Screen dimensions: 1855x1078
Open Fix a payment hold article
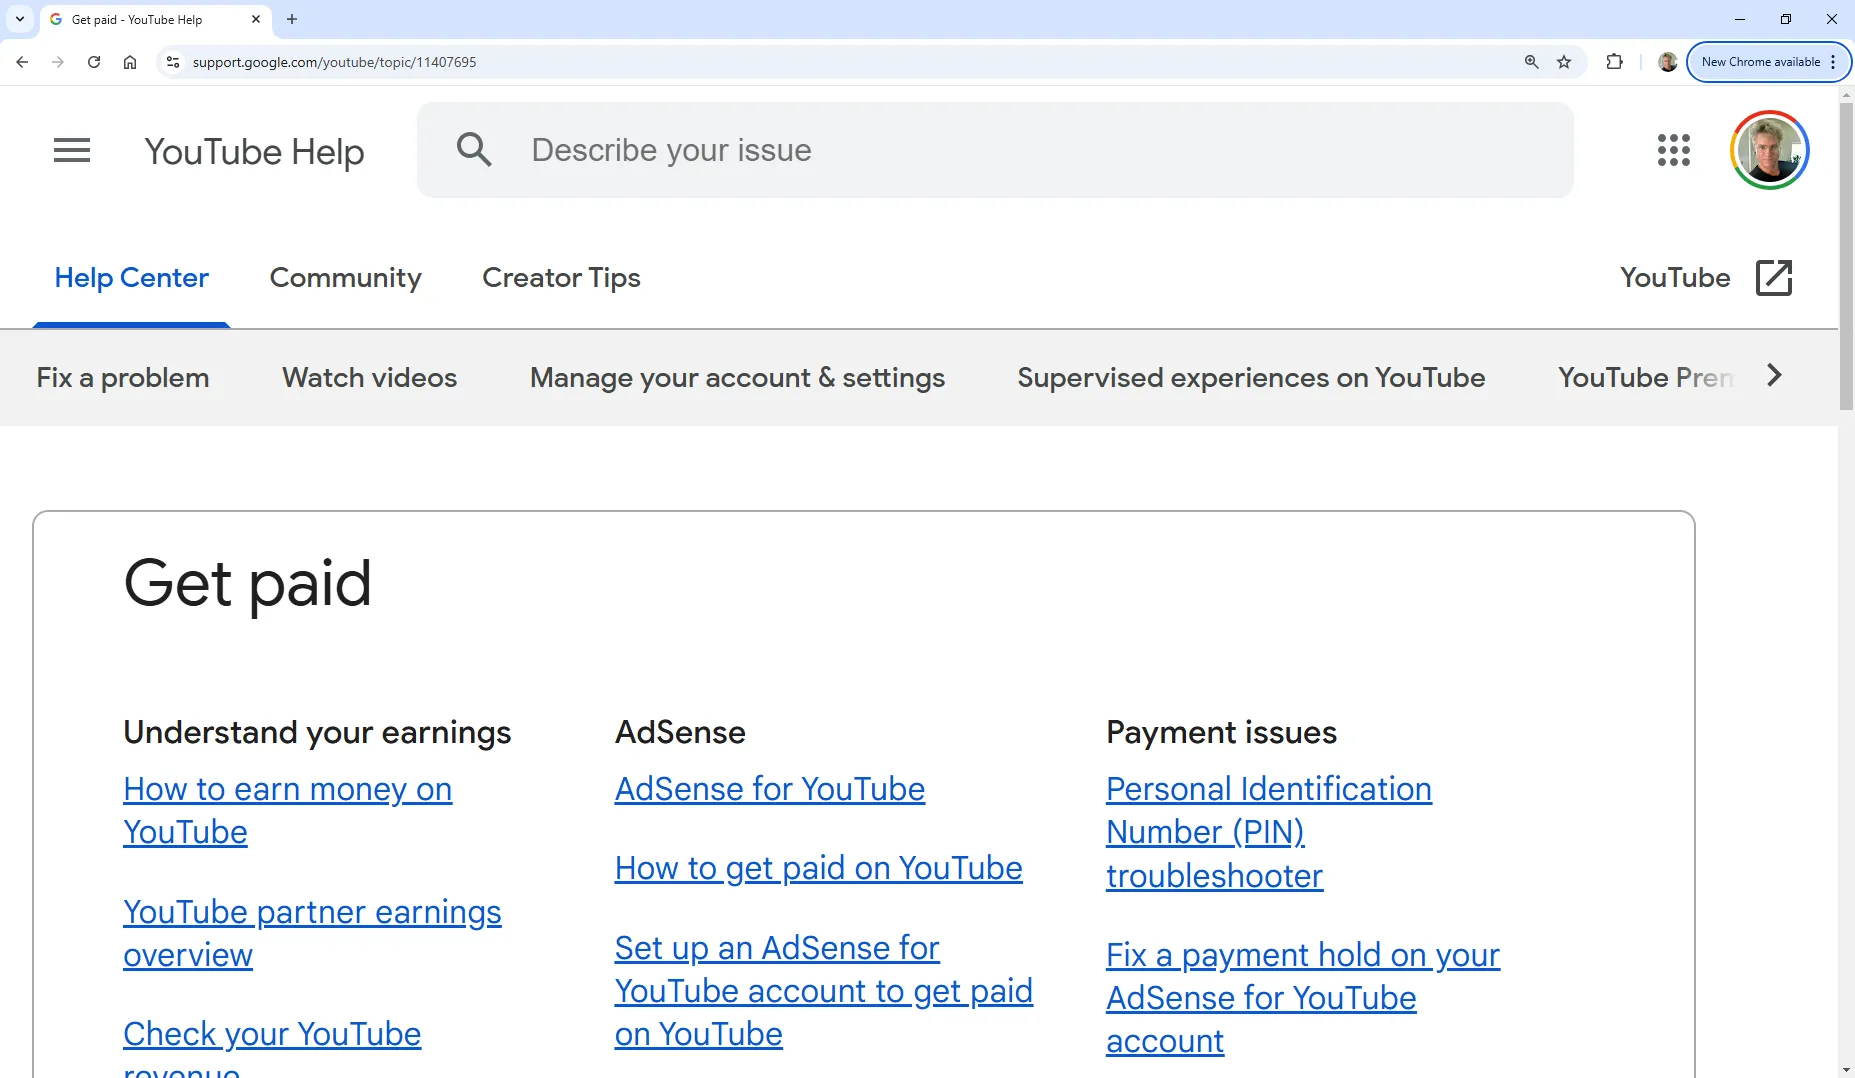1302,998
